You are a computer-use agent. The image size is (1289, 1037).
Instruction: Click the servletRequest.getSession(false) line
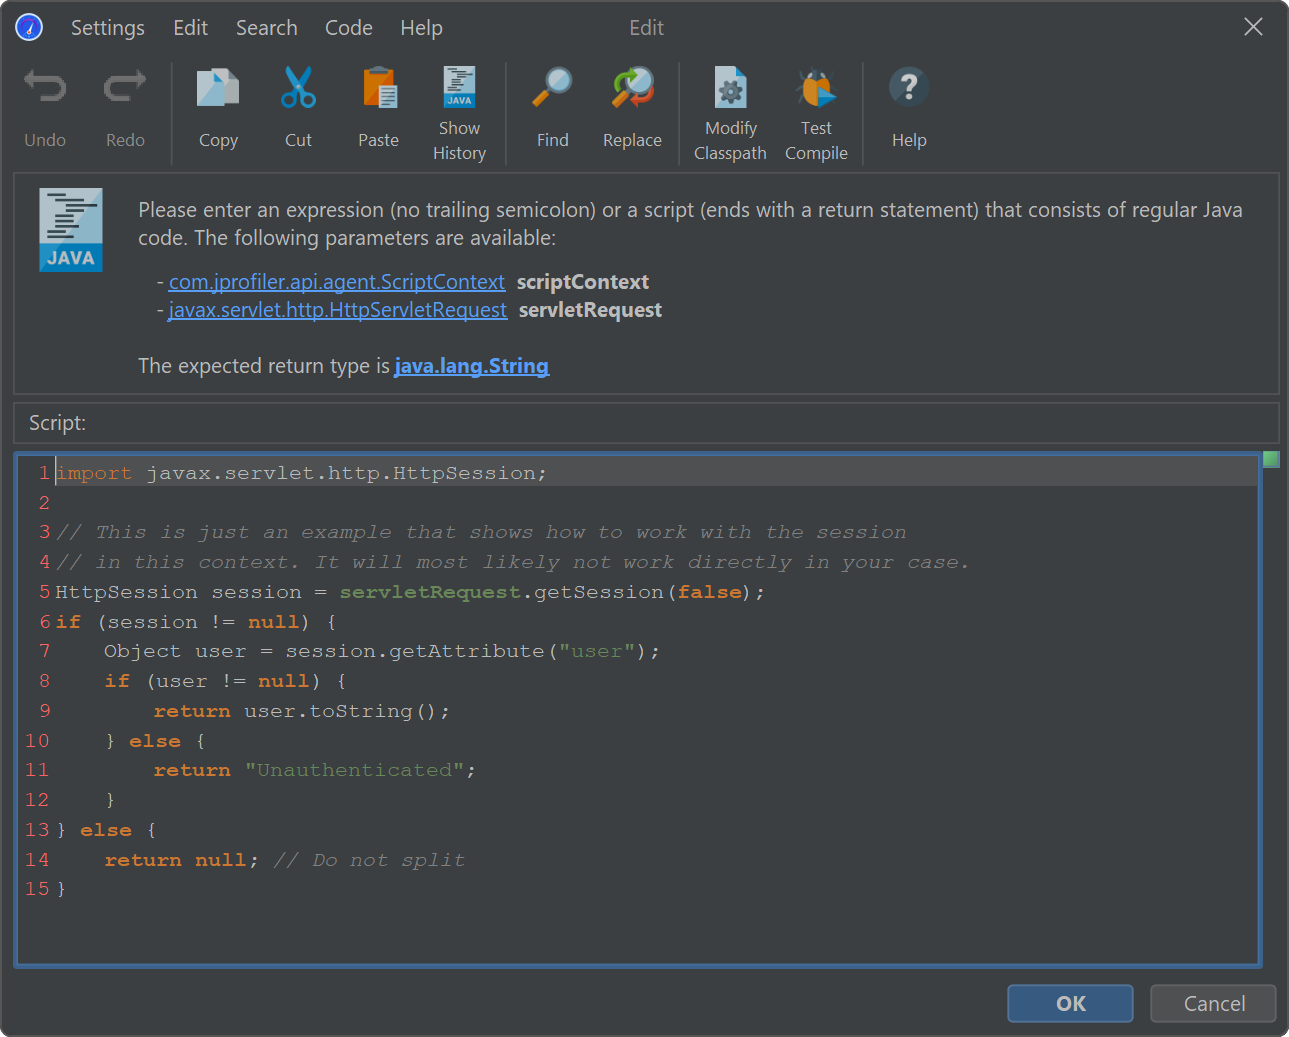[x=410, y=592]
